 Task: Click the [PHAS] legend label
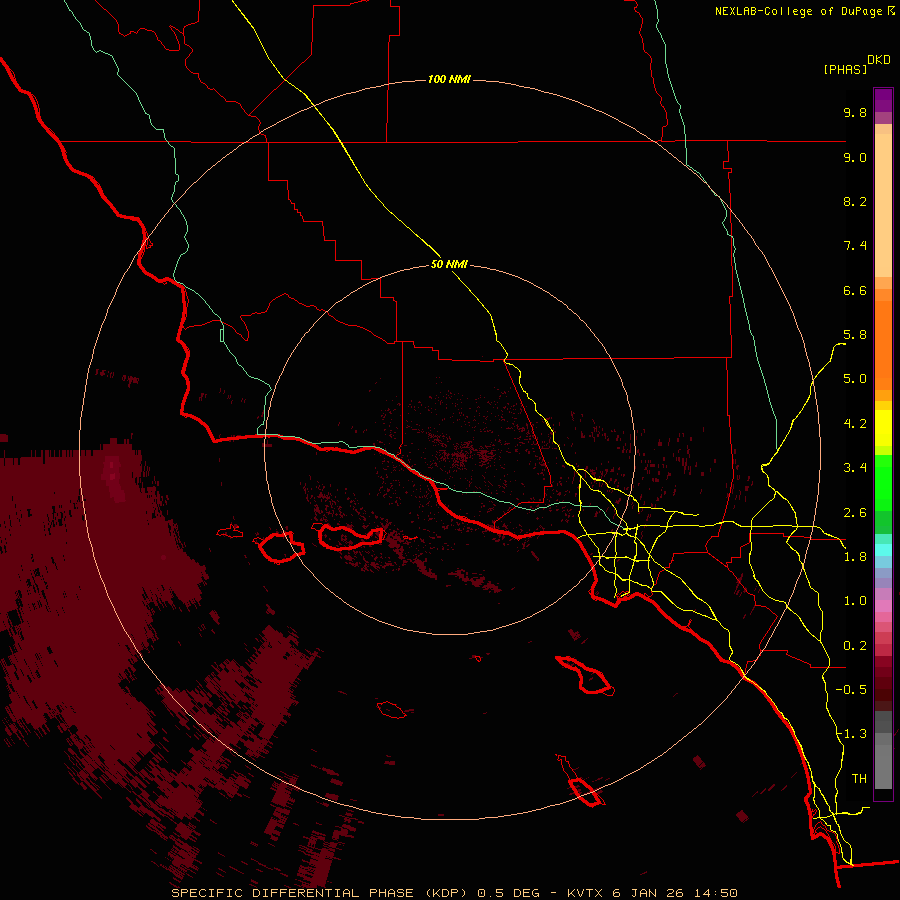[845, 69]
